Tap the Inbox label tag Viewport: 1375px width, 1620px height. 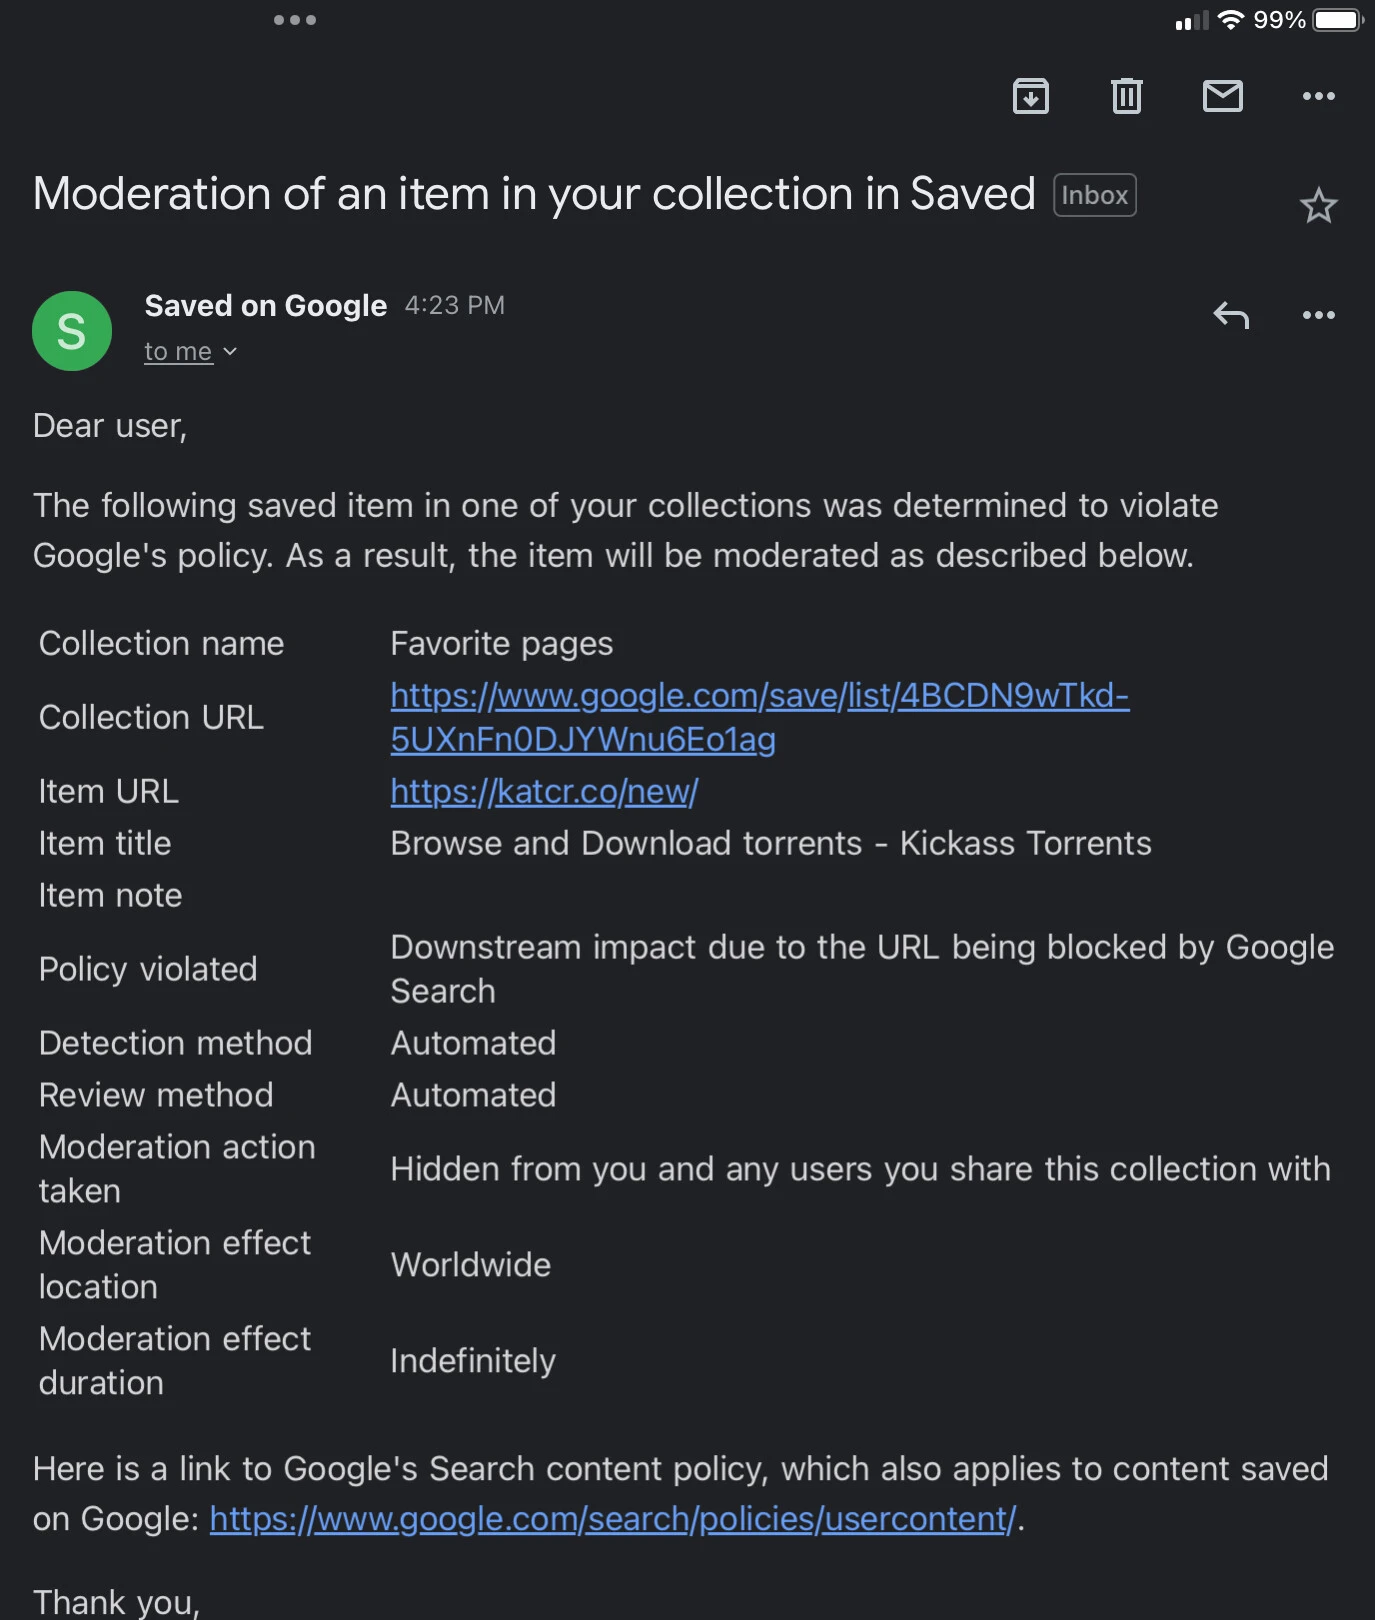pyautogui.click(x=1094, y=195)
